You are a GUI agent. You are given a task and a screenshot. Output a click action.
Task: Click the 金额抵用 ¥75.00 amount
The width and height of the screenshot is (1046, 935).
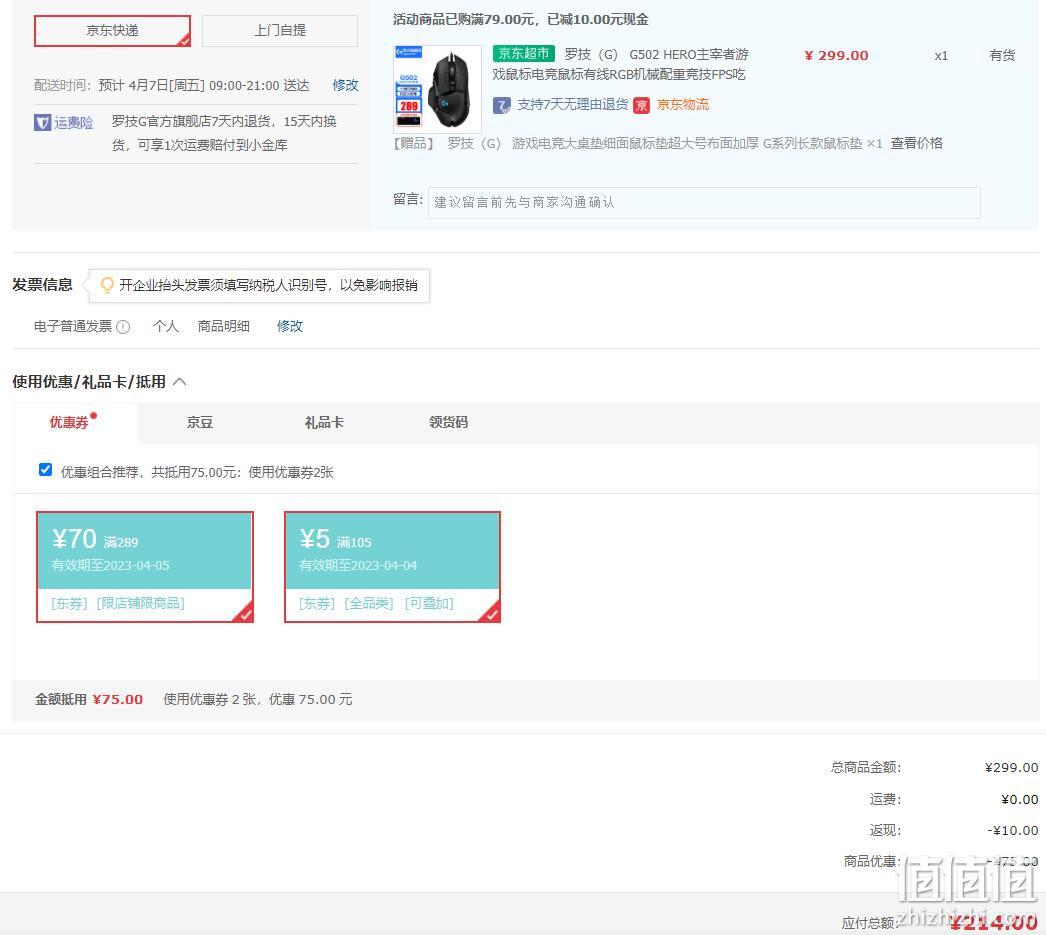pyautogui.click(x=117, y=700)
